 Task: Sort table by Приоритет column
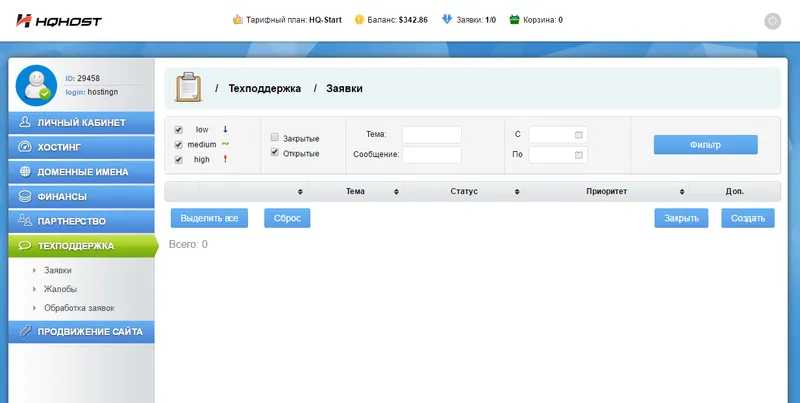[682, 192]
